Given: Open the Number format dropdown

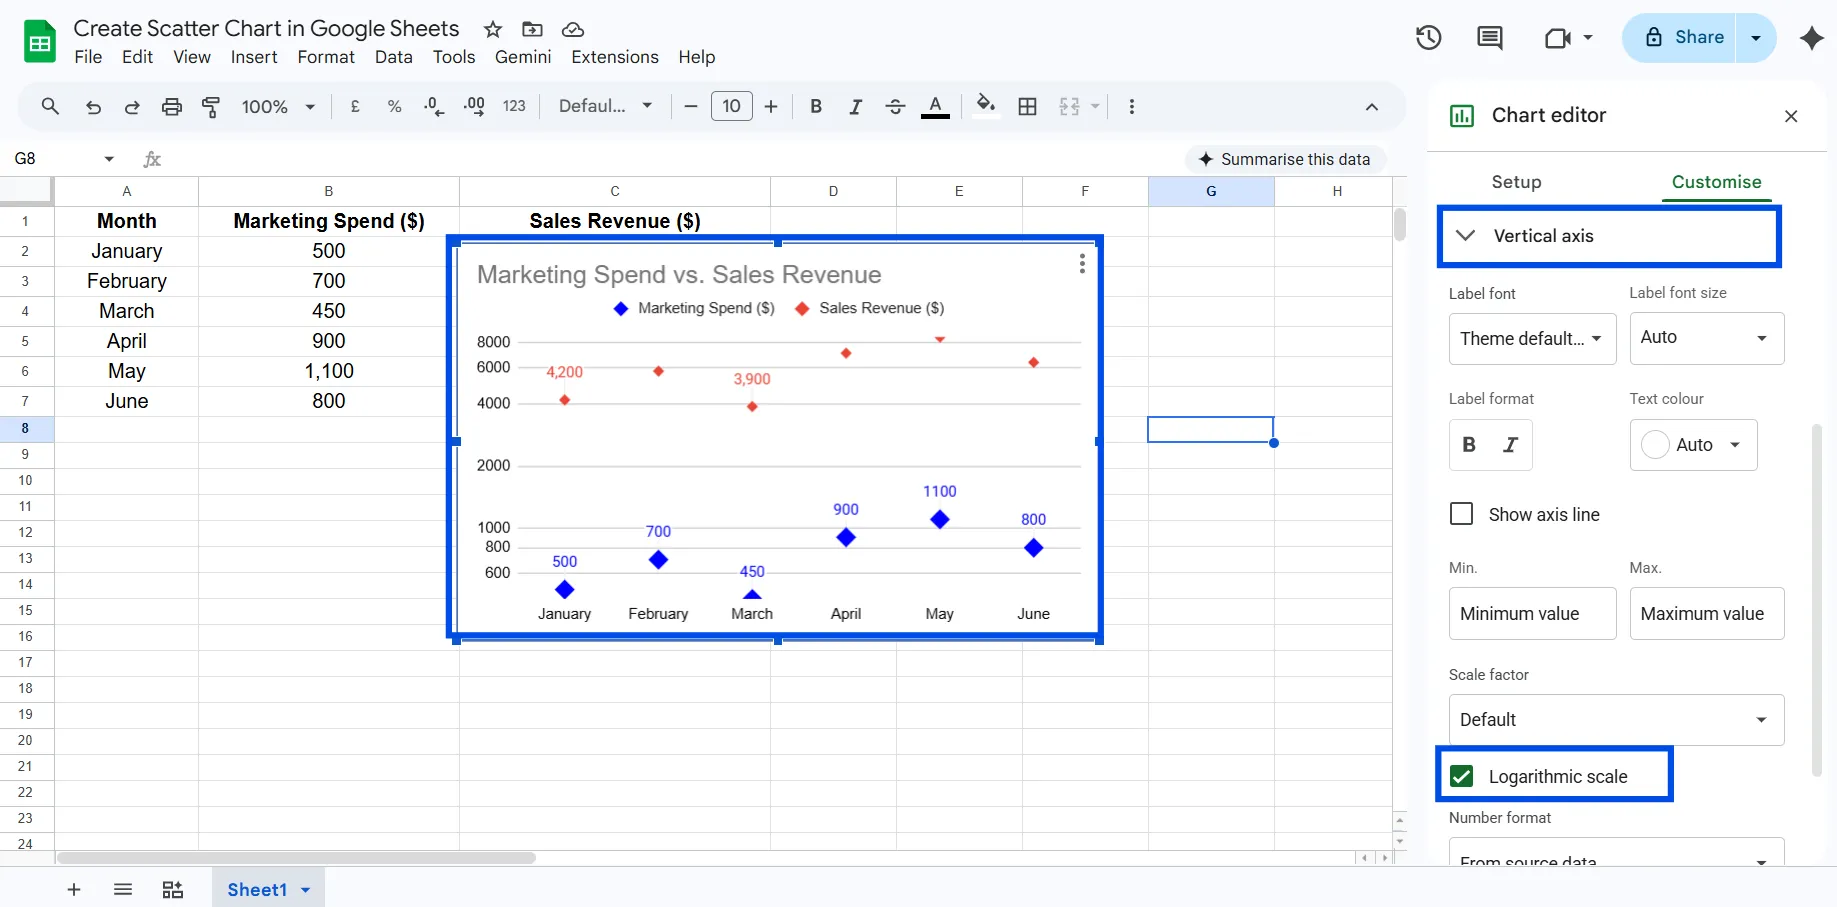Looking at the screenshot, I should click(x=1616, y=852).
